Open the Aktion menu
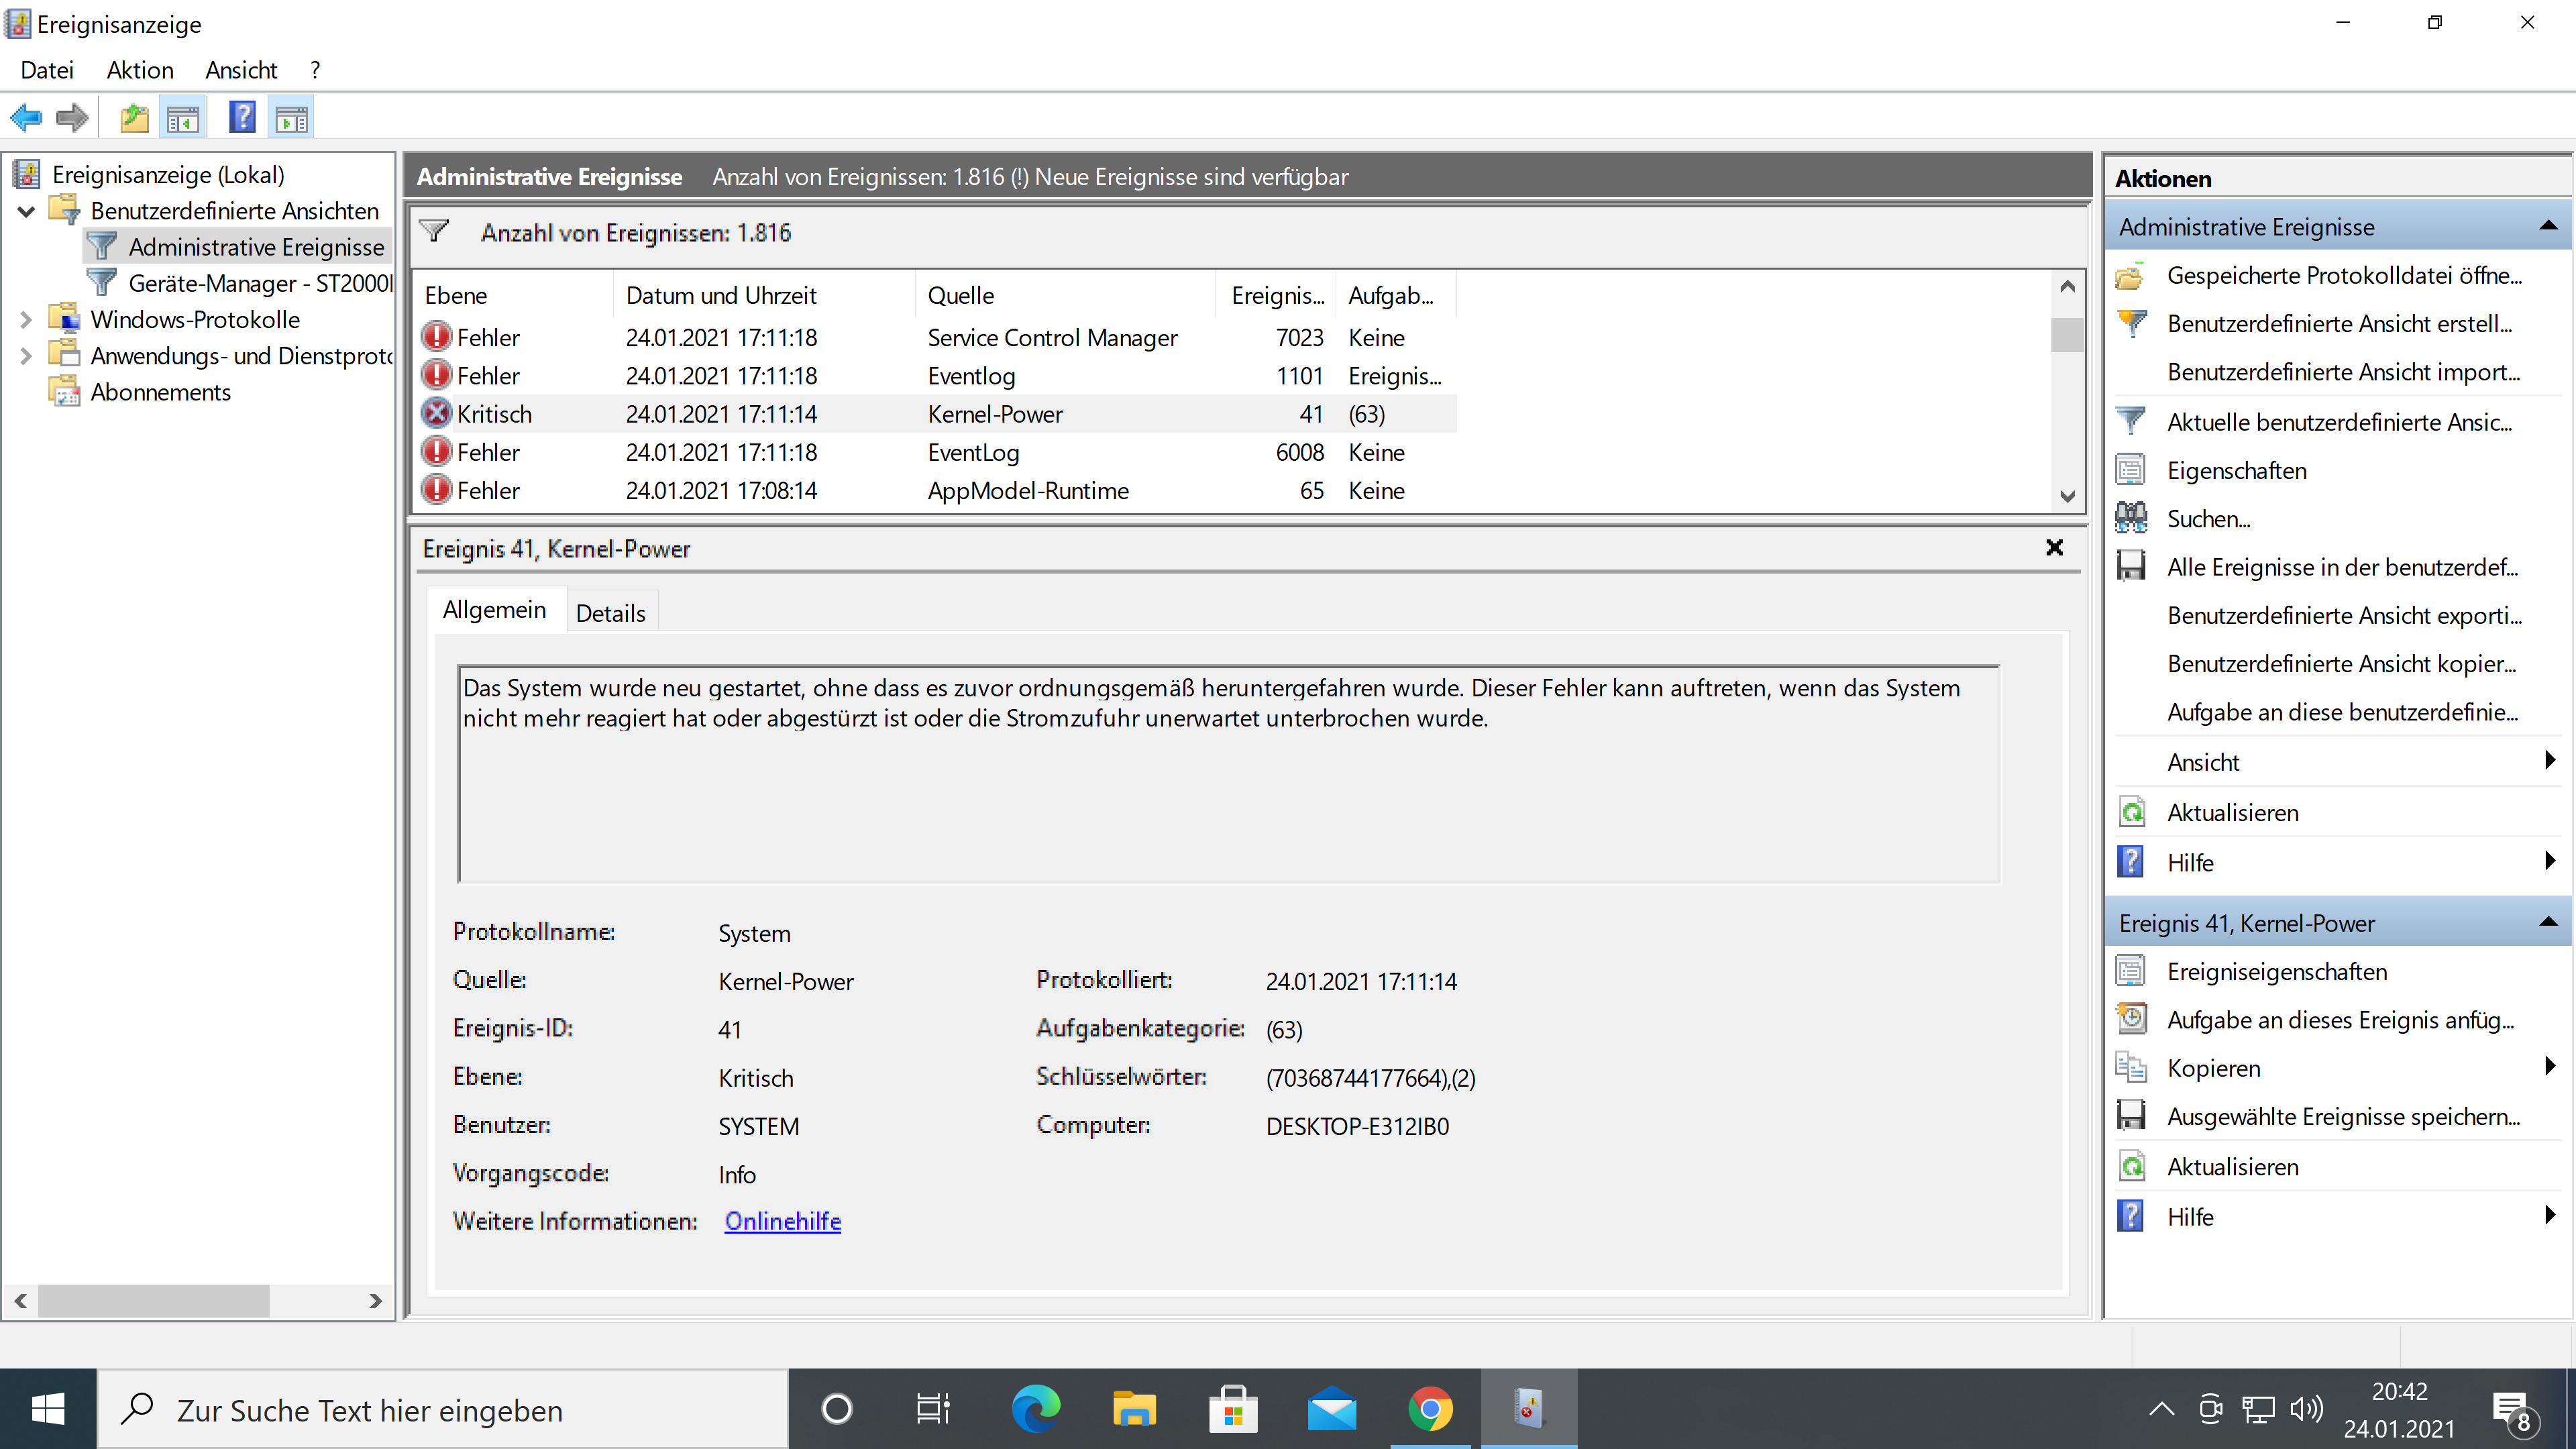Screen dimensions: 2576x1449 pos(140,70)
